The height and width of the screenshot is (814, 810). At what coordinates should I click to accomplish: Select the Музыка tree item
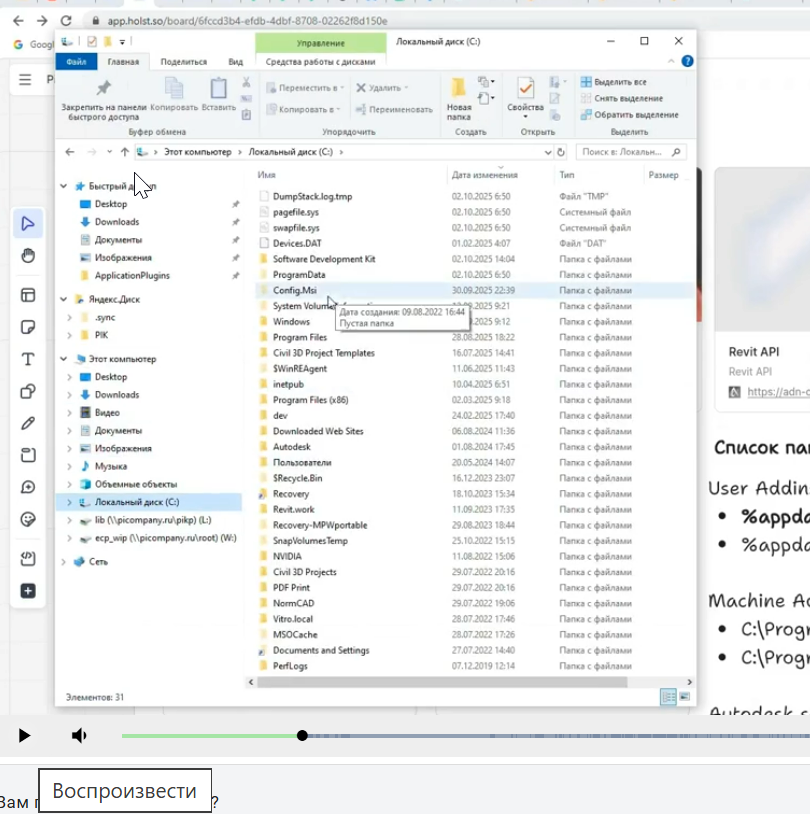pyautogui.click(x=111, y=466)
